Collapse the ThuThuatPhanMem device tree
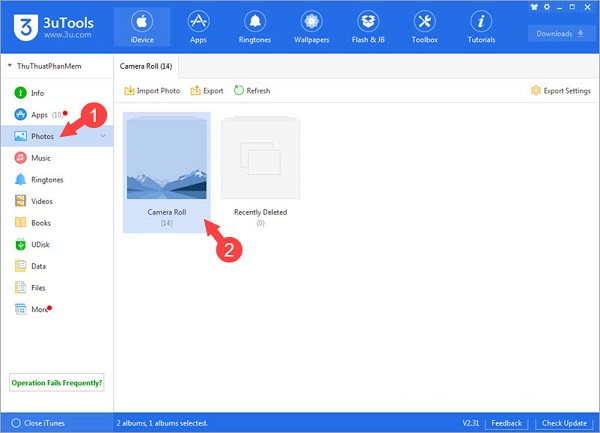 pyautogui.click(x=9, y=66)
